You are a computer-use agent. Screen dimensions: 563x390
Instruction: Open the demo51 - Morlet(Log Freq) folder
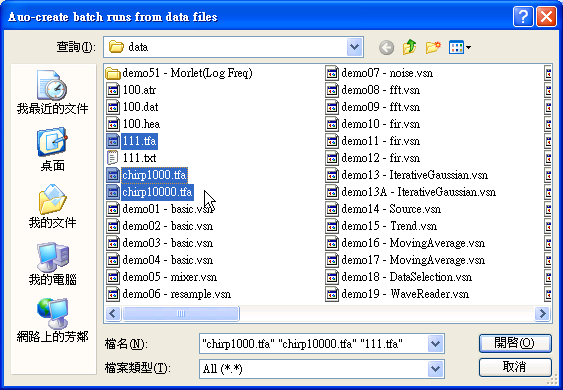[179, 73]
